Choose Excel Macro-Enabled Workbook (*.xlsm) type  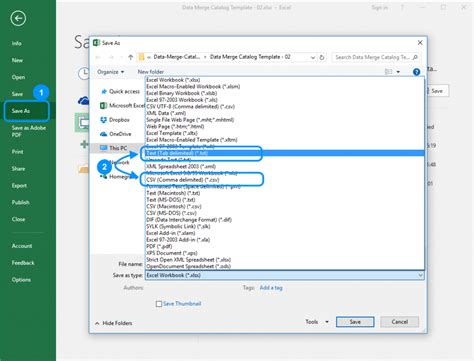point(285,87)
